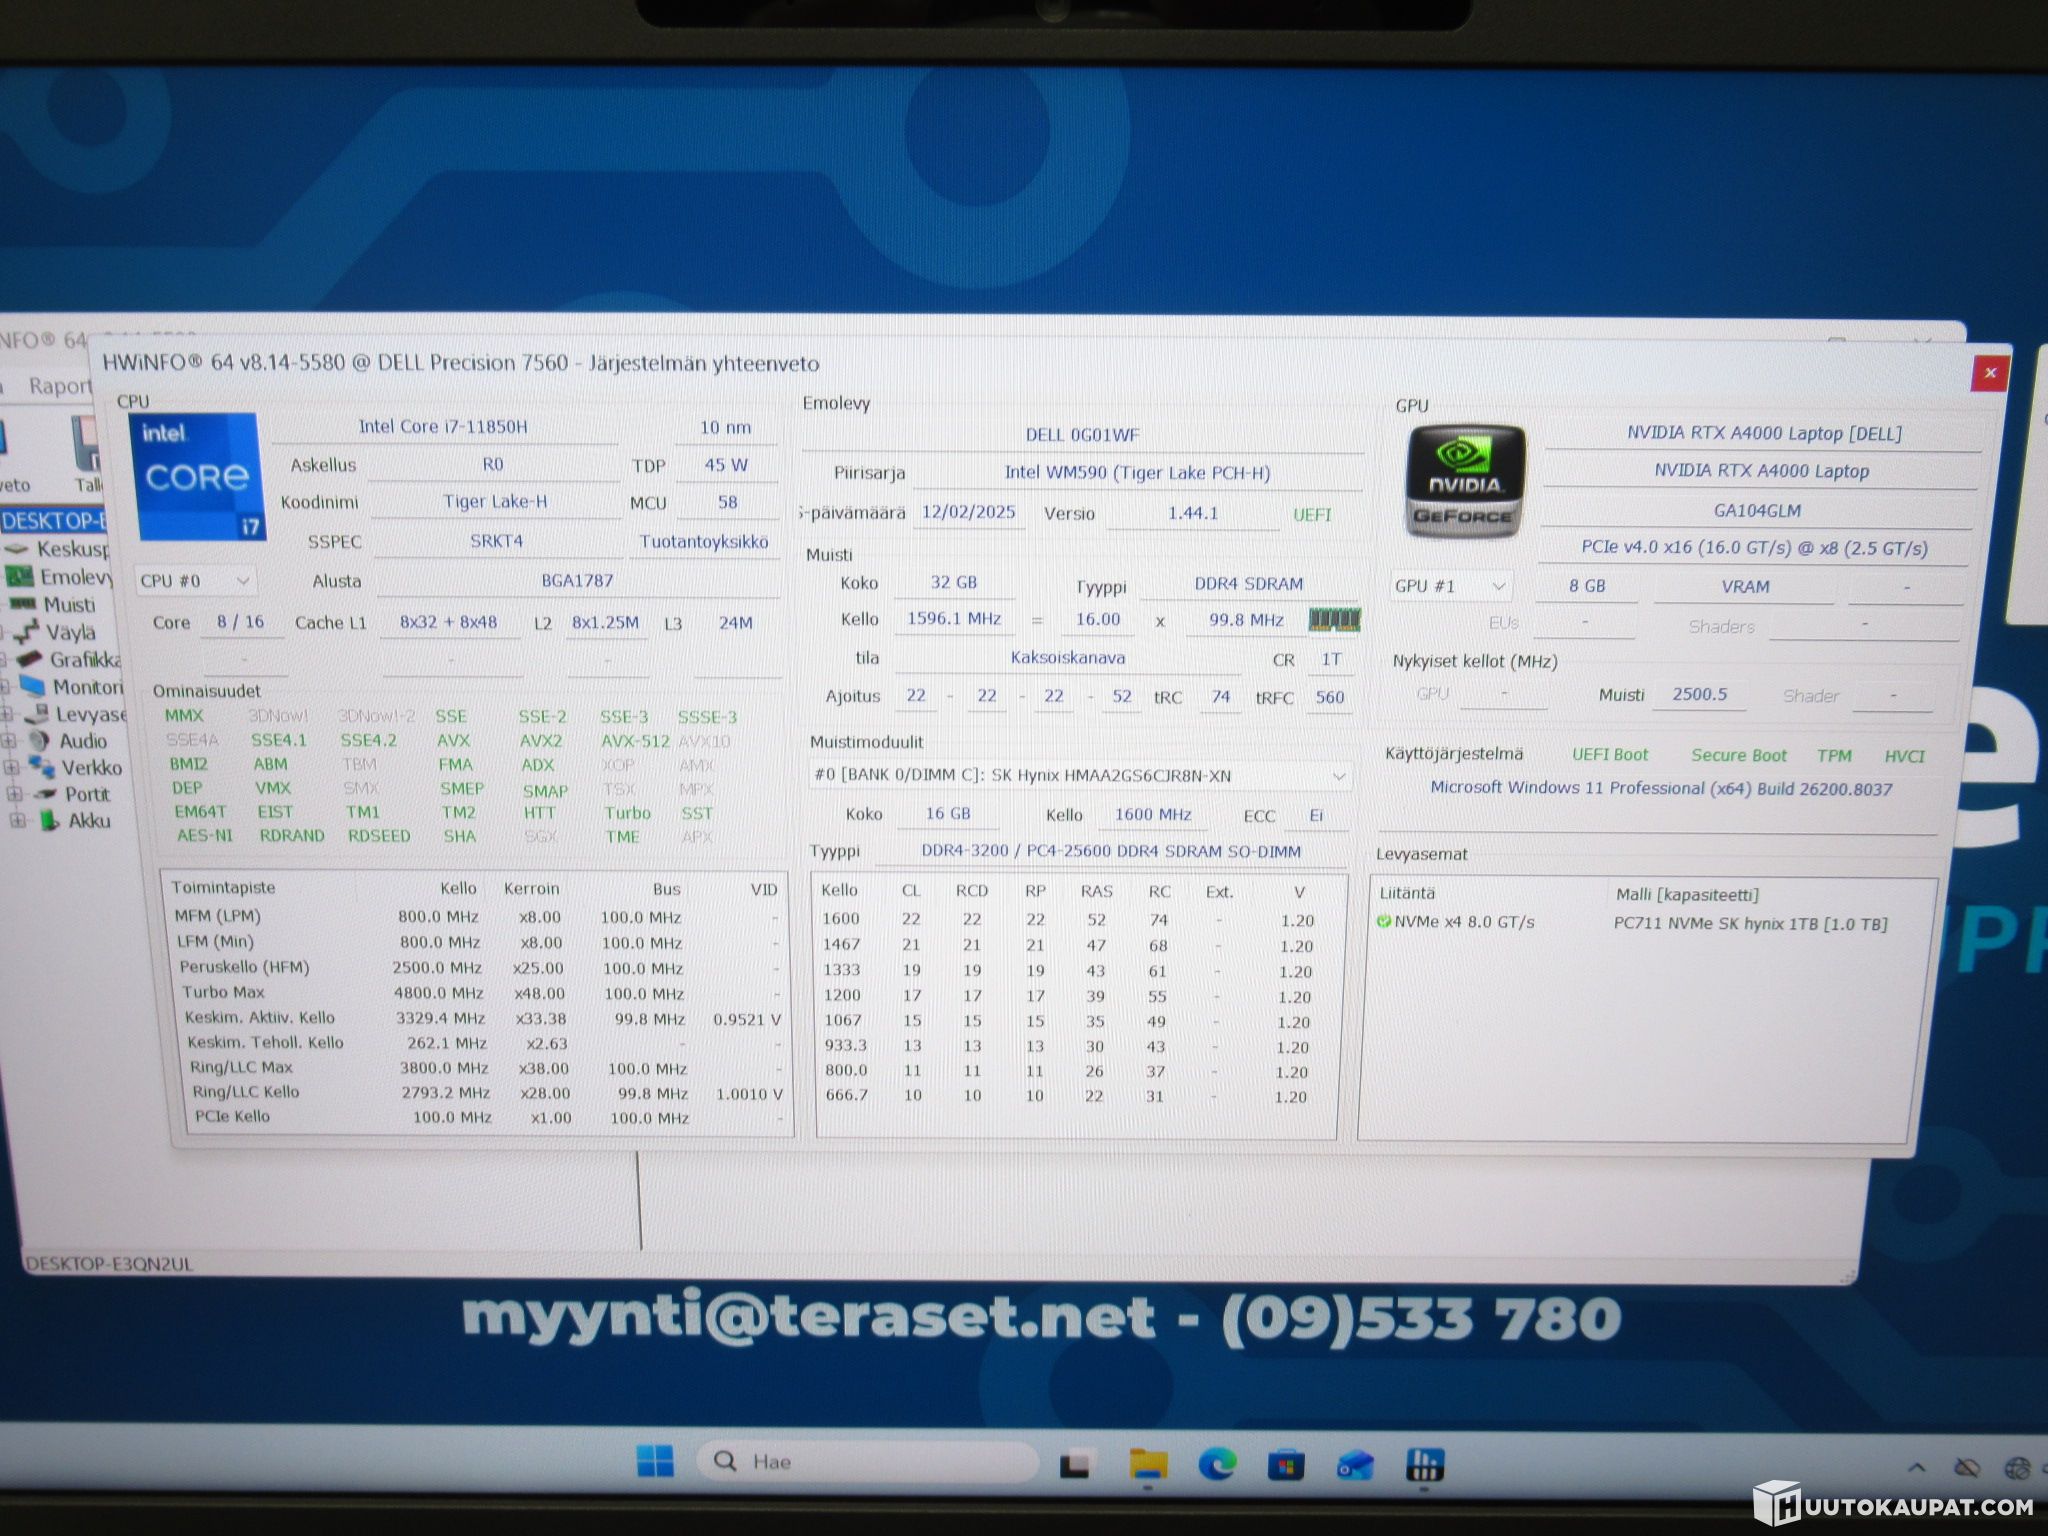Open the CPU #0 selector dropdown
Viewport: 2048px width, 1536px height.
tap(196, 581)
